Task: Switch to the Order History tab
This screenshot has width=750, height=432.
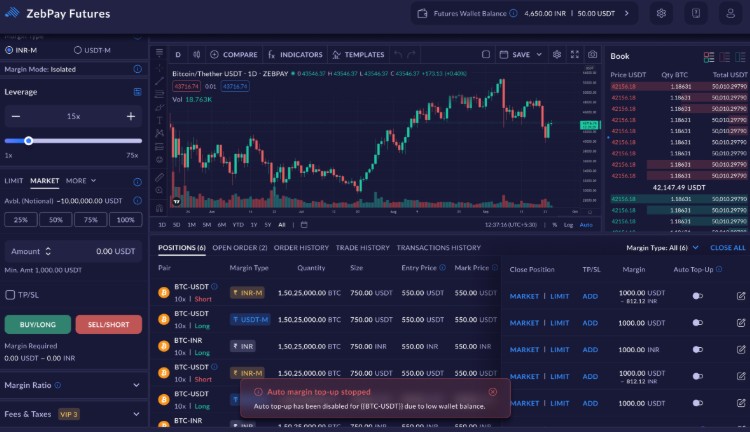Action: pos(301,247)
